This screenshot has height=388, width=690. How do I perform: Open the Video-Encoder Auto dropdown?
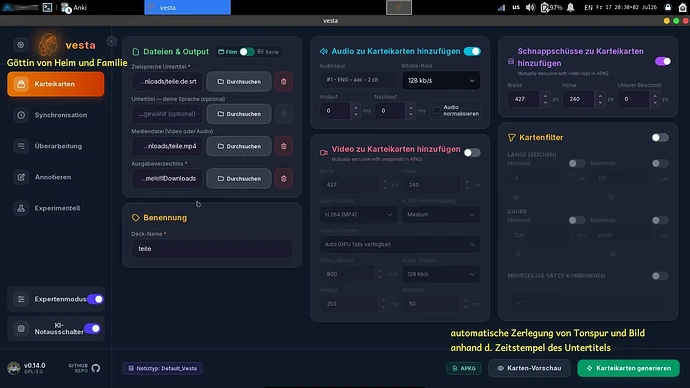pyautogui.click(x=400, y=244)
